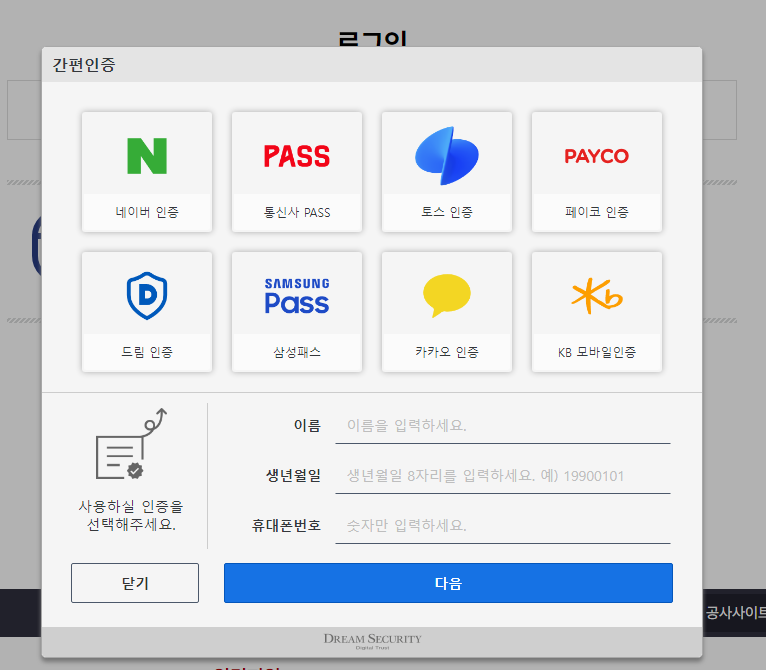
Task: Focus the 생년월일 birthdate input field
Action: (503, 475)
